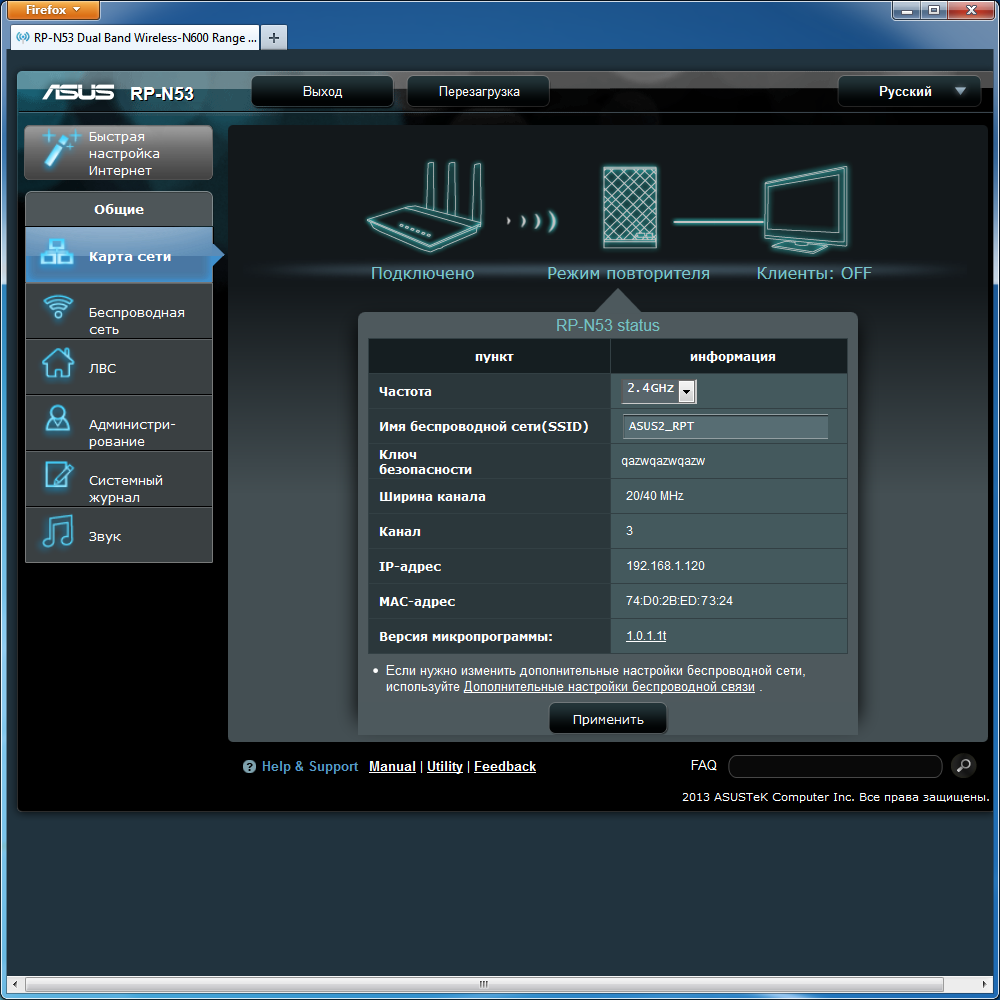Click the security key value qazwqazwqazw
1000x1000 pixels.
(x=663, y=461)
